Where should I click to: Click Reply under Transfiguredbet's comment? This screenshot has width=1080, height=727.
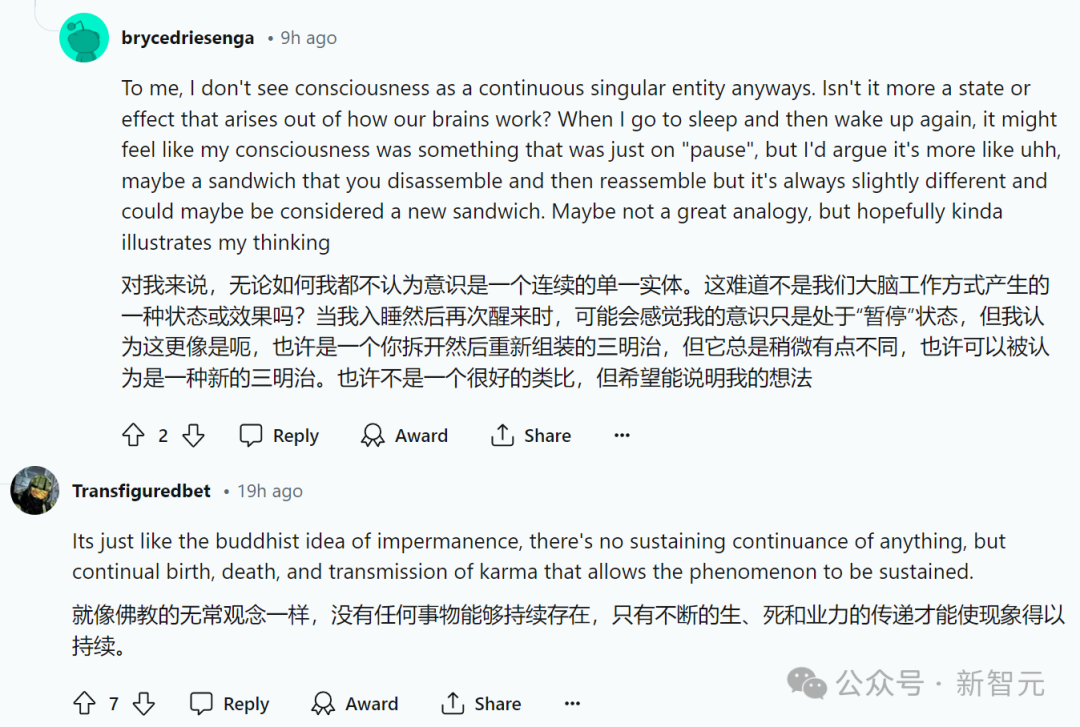click(230, 704)
